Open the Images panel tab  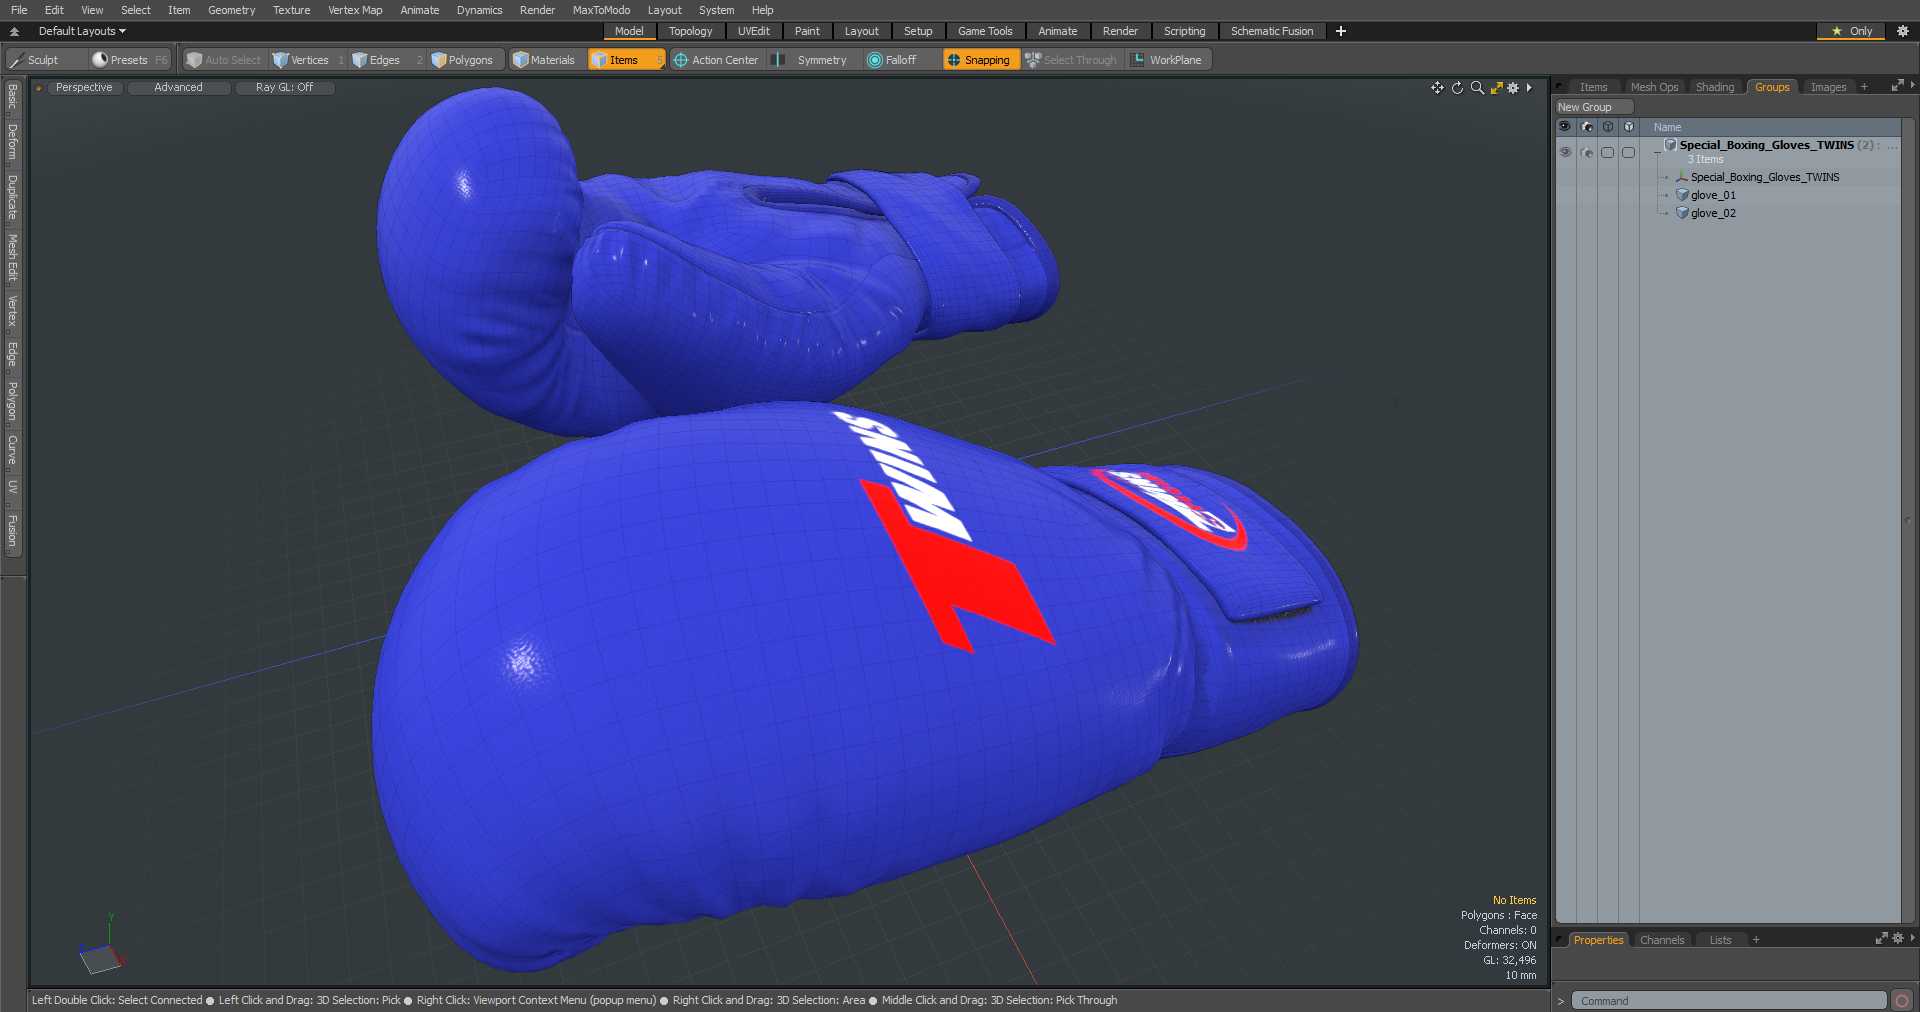1828,87
